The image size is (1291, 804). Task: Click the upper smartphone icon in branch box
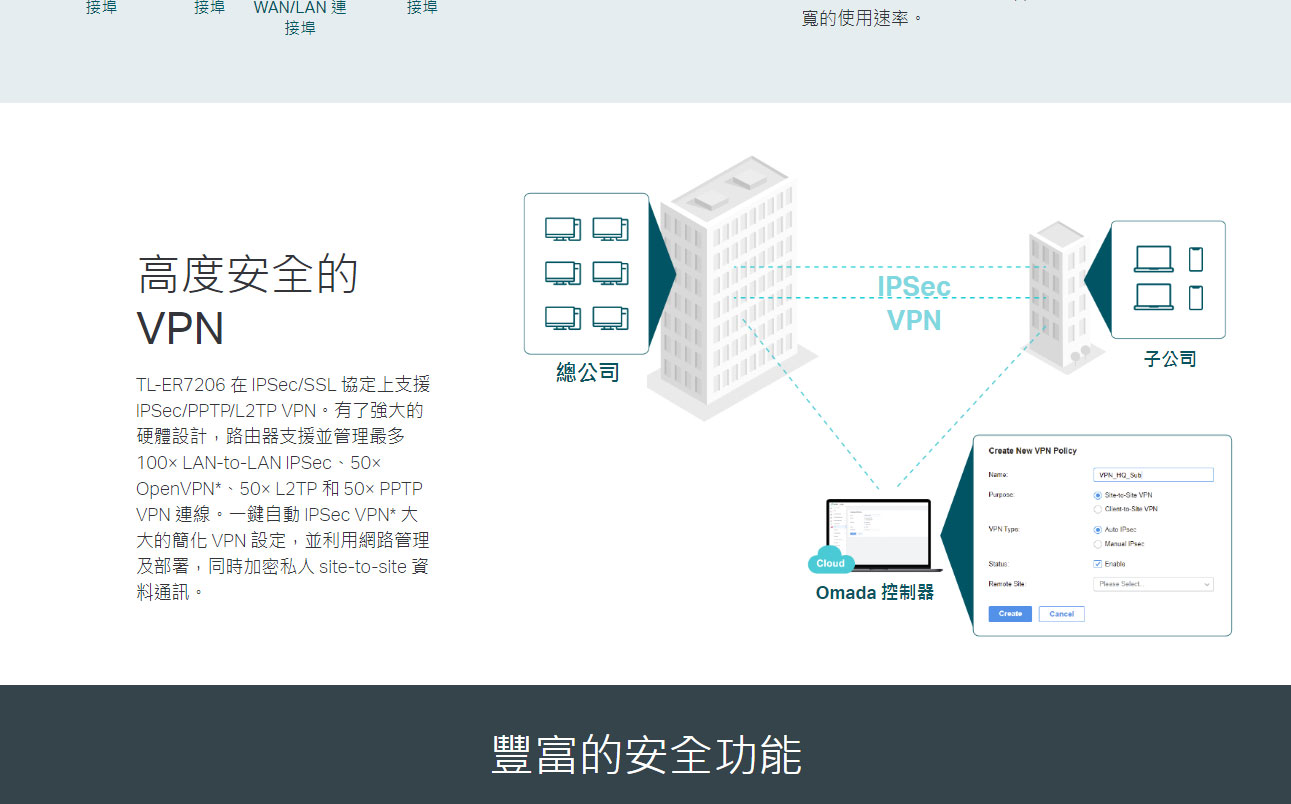1196,259
